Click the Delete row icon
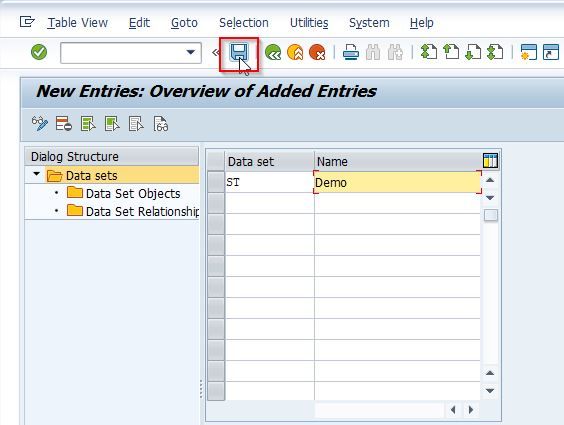Image resolution: width=564 pixels, height=425 pixels. (x=64, y=124)
